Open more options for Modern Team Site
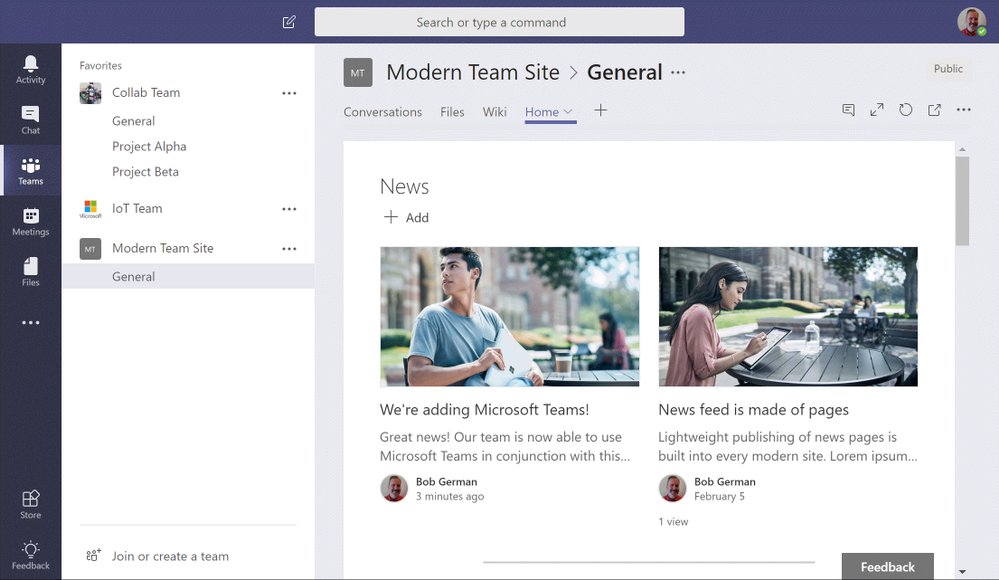The image size is (999, 580). [289, 249]
